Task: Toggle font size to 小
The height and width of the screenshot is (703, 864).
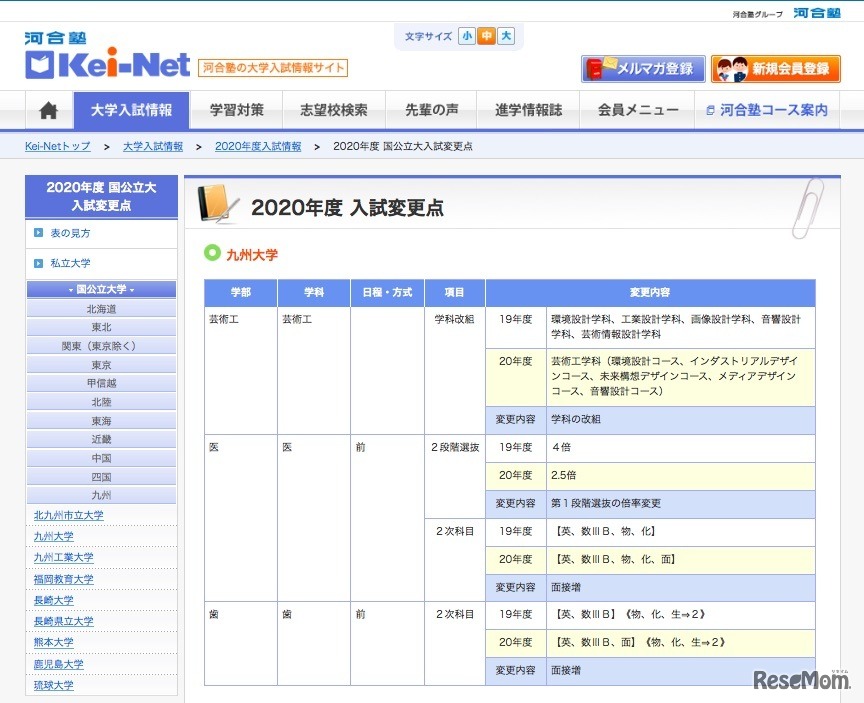Action: tap(466, 35)
